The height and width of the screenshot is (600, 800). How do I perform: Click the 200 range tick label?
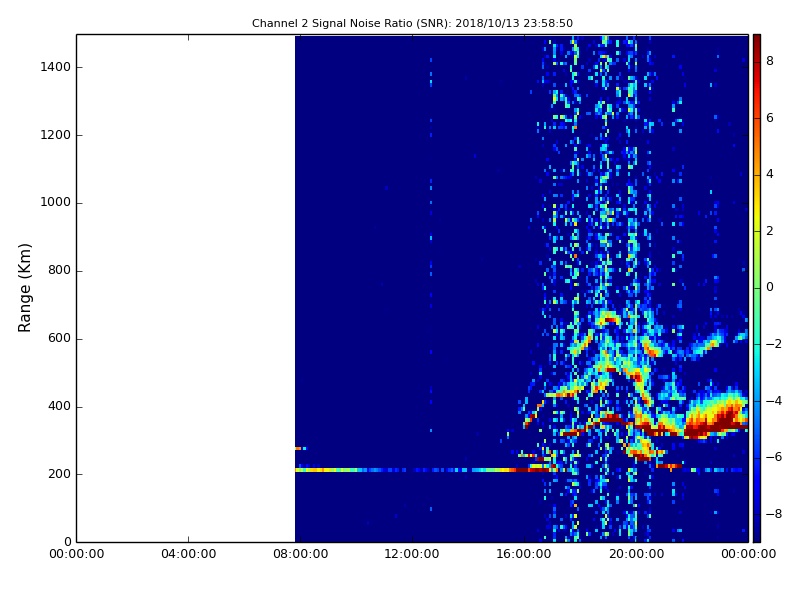[59, 474]
